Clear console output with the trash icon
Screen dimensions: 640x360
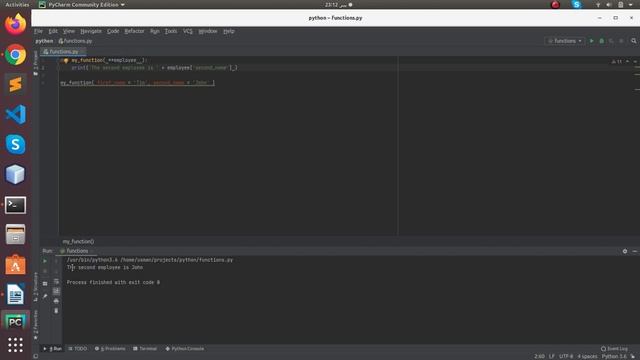click(56, 311)
